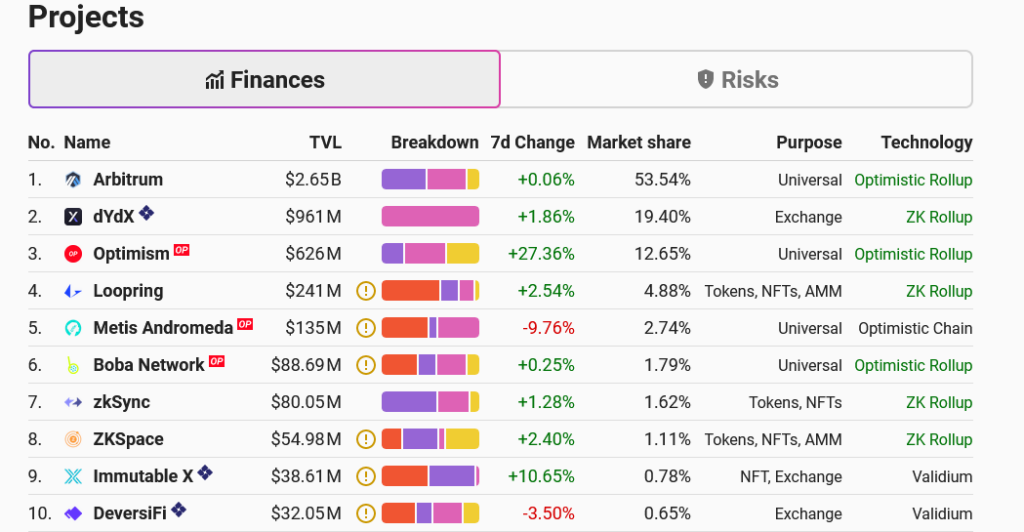Open the Loopring project link

pos(128,291)
